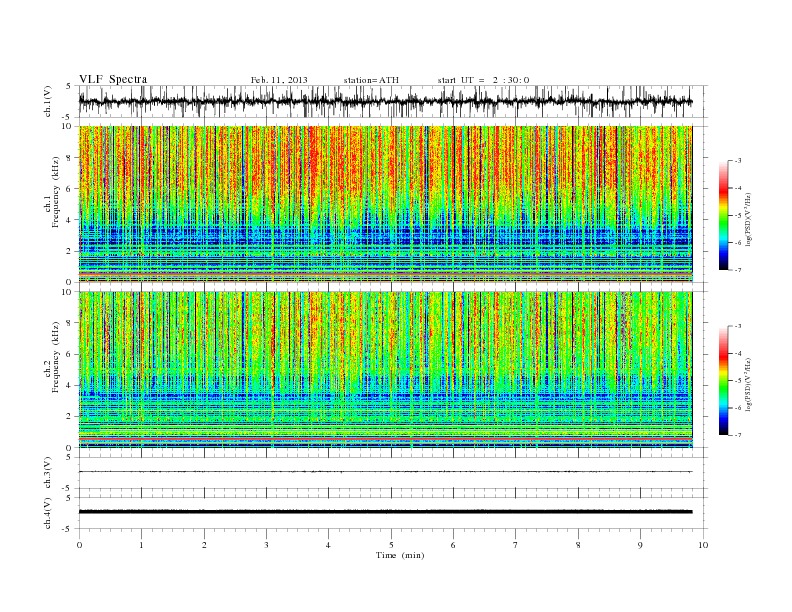Click the "2" kHz tick of ch.2 spectrogram
Viewport: 792px width, 612px height.
69,417
